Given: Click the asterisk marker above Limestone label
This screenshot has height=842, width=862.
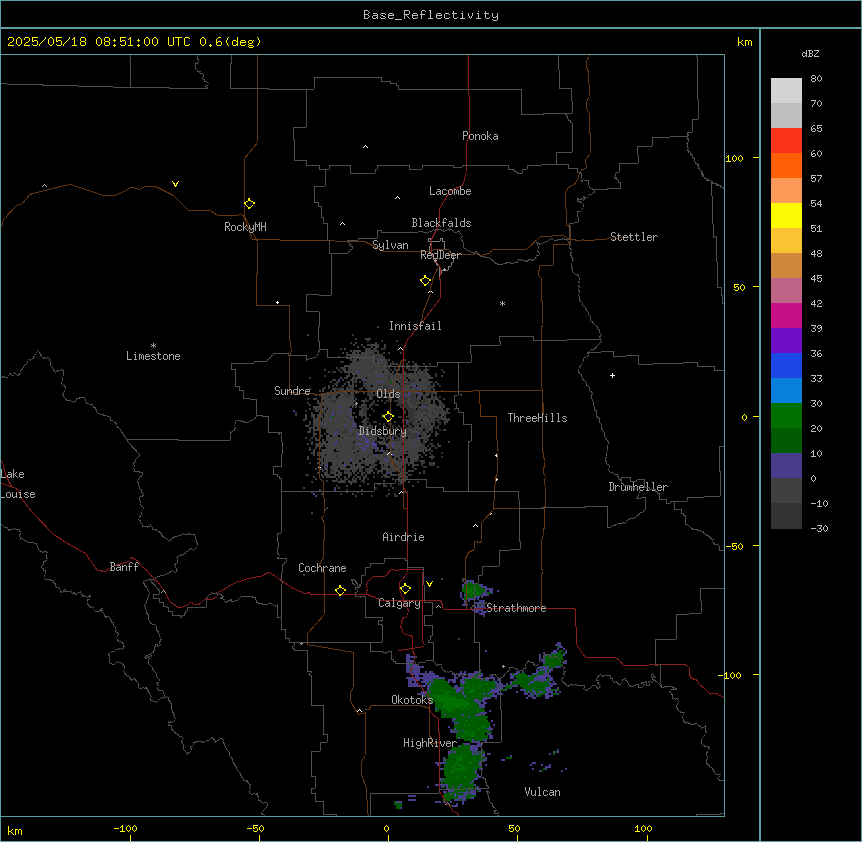Looking at the screenshot, I should pos(153,345).
